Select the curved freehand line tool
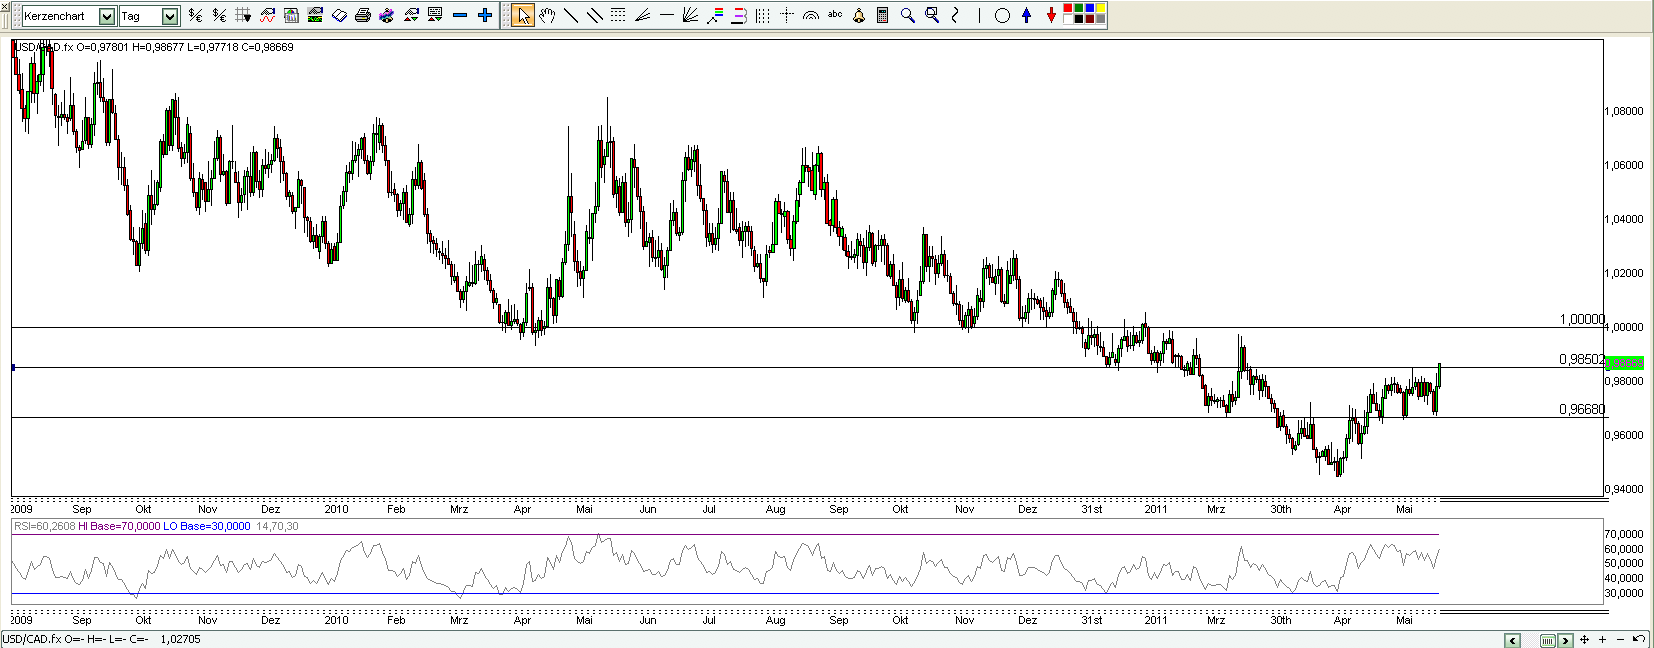The width and height of the screenshot is (1654, 648). (955, 15)
